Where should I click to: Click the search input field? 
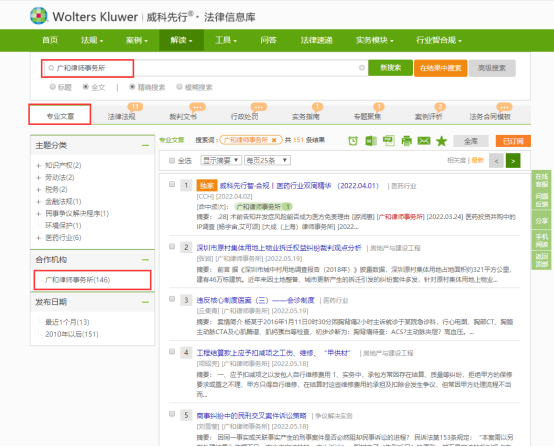pos(205,68)
